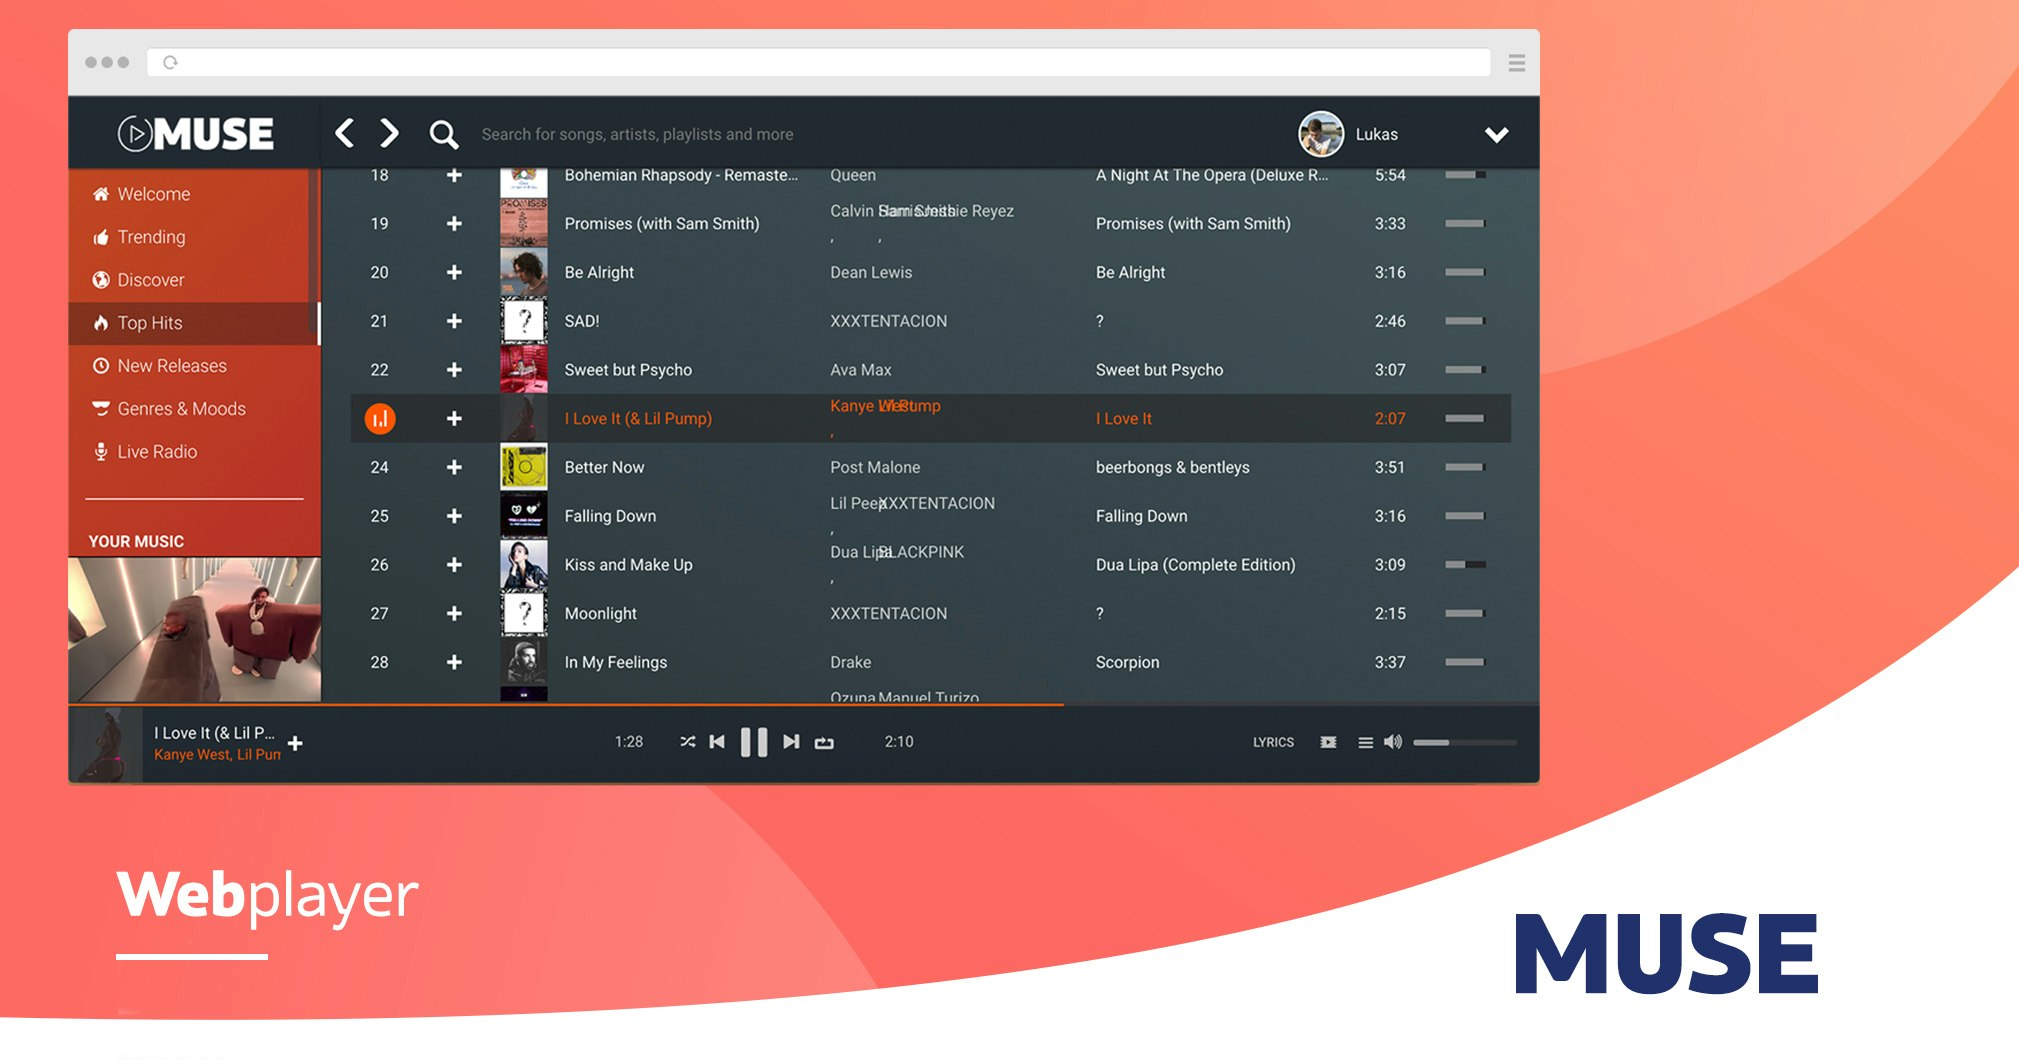Open Lukas profile avatar

[1320, 134]
